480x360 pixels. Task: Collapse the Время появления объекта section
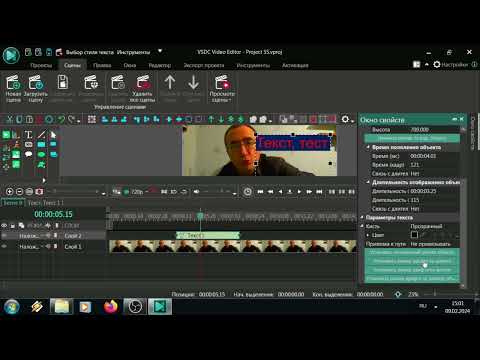coord(368,147)
